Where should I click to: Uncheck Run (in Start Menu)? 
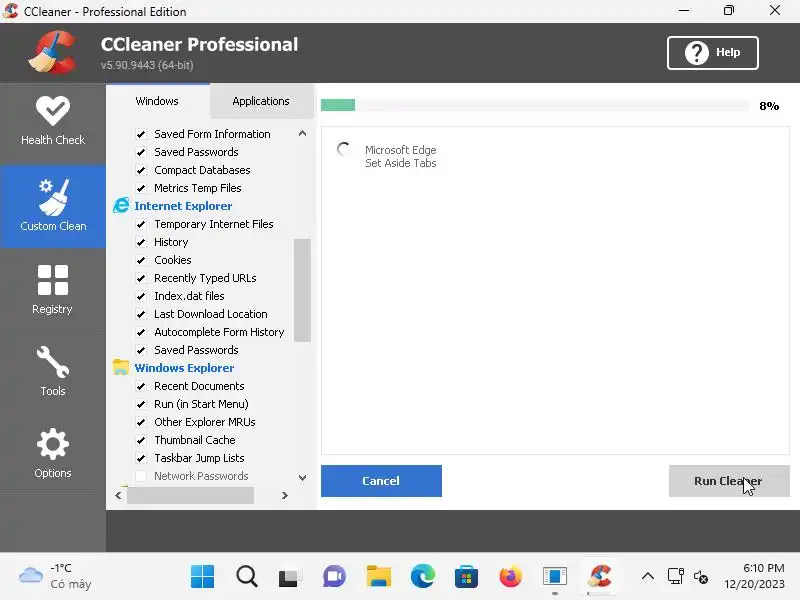141,404
